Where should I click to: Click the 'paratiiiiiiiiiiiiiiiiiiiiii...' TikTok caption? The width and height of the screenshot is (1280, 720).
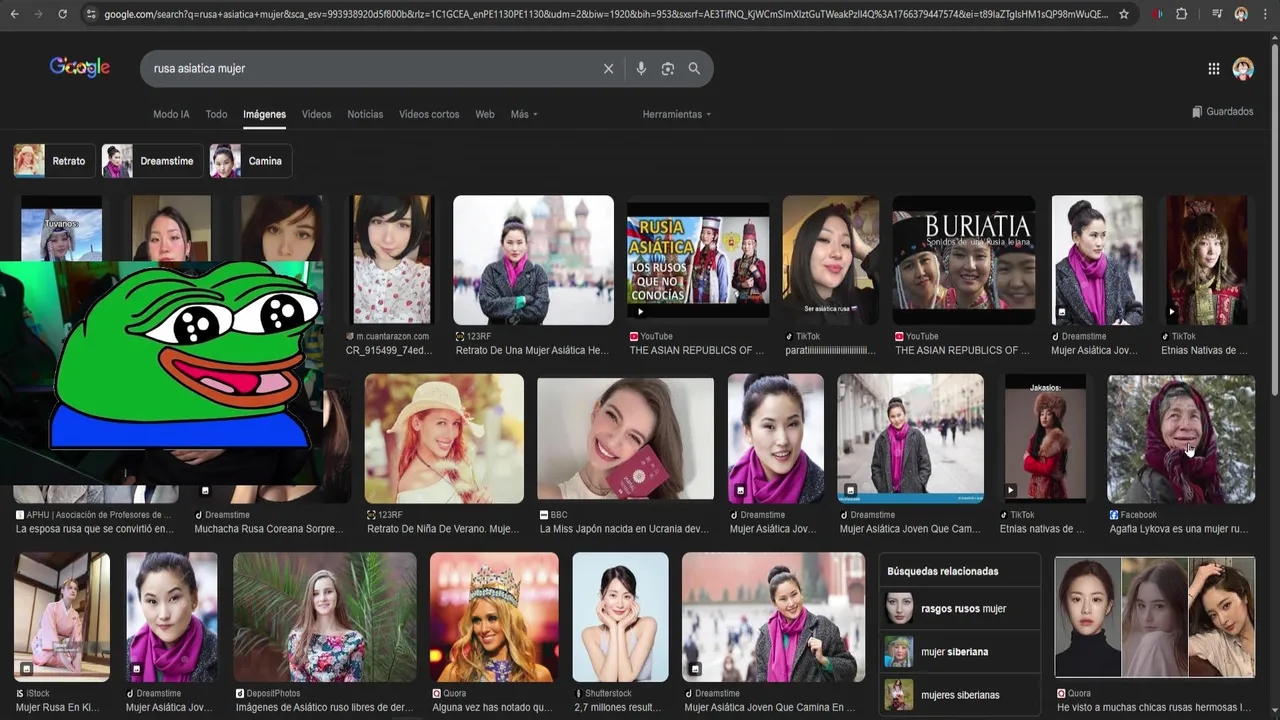(x=830, y=350)
